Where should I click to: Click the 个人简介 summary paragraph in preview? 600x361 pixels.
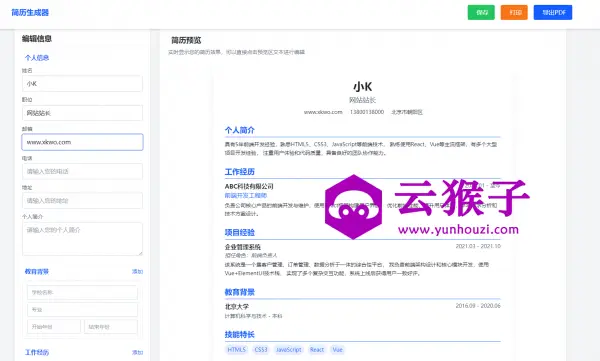(x=362, y=149)
